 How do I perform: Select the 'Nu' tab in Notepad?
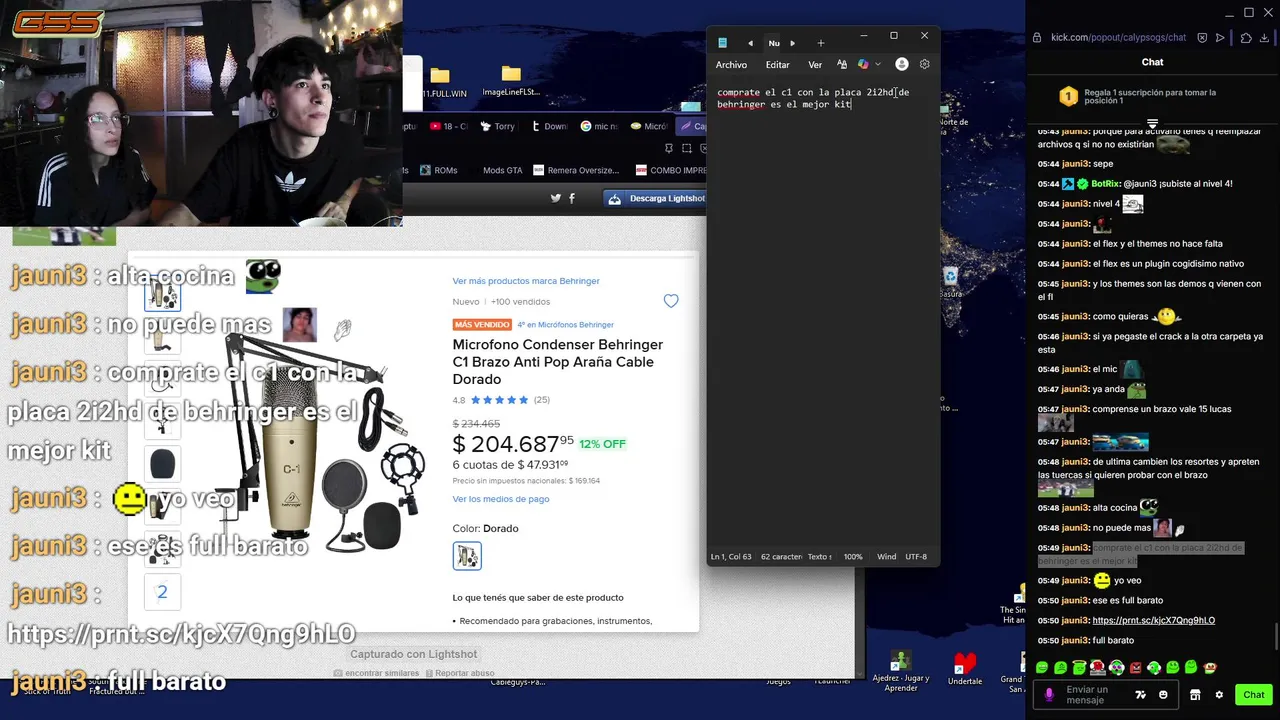click(773, 43)
